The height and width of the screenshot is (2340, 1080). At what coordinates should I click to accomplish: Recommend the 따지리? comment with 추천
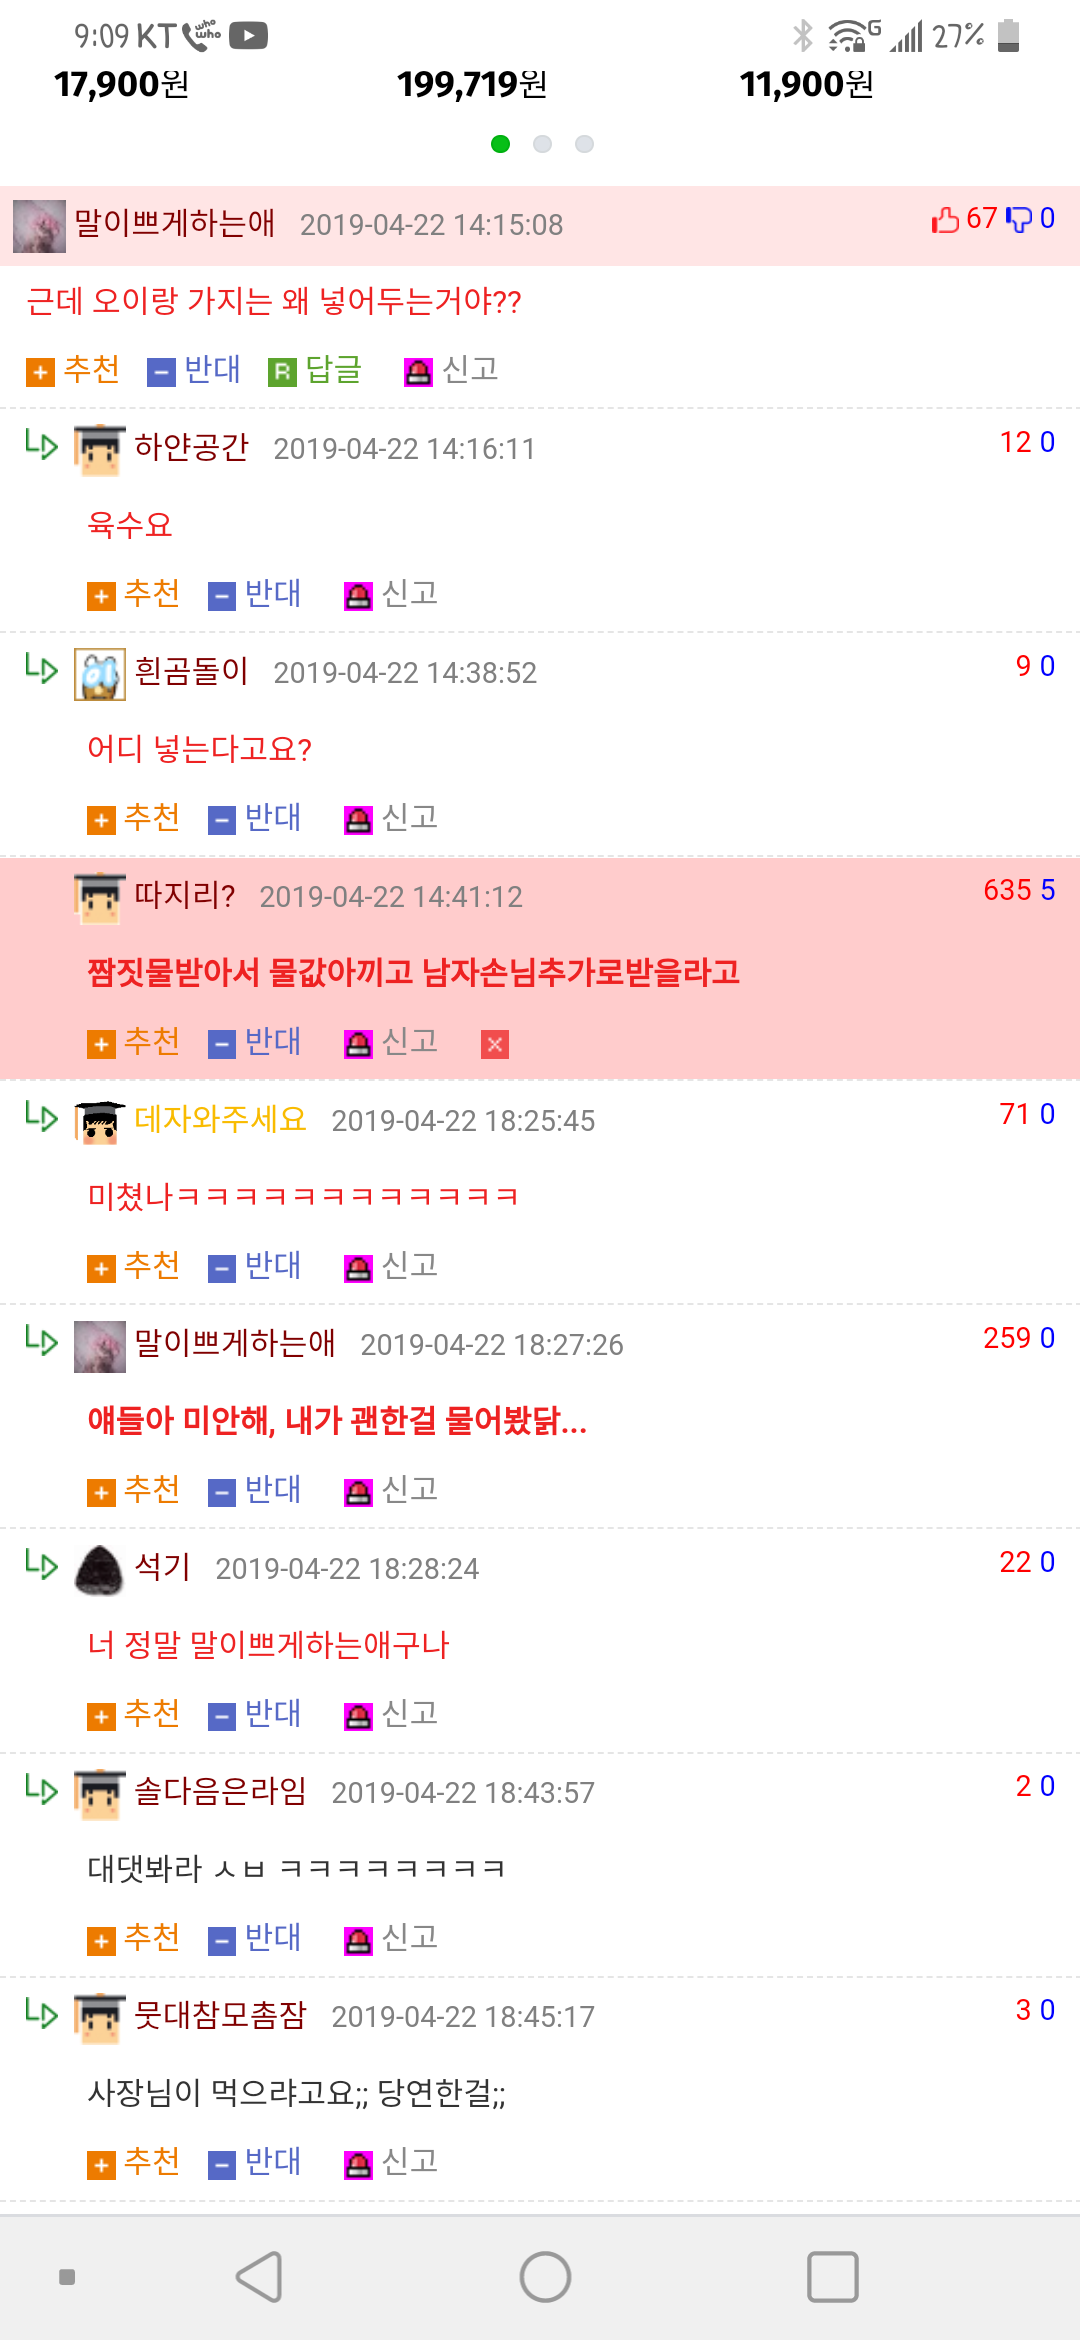click(134, 1042)
